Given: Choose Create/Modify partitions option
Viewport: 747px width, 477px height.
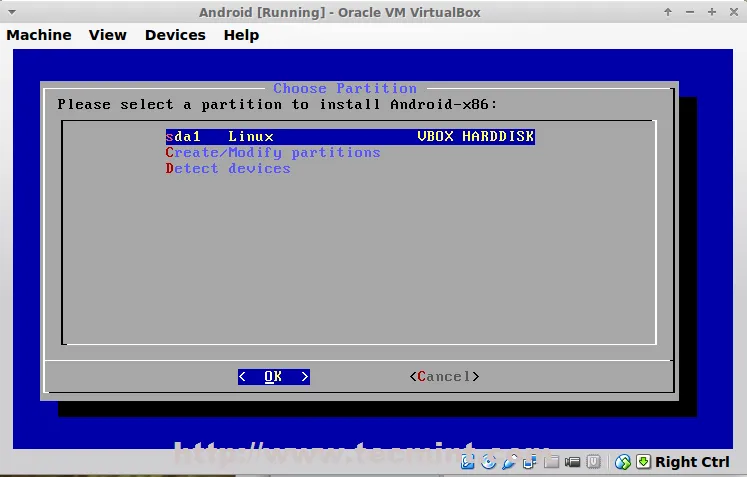Looking at the screenshot, I should coord(273,152).
